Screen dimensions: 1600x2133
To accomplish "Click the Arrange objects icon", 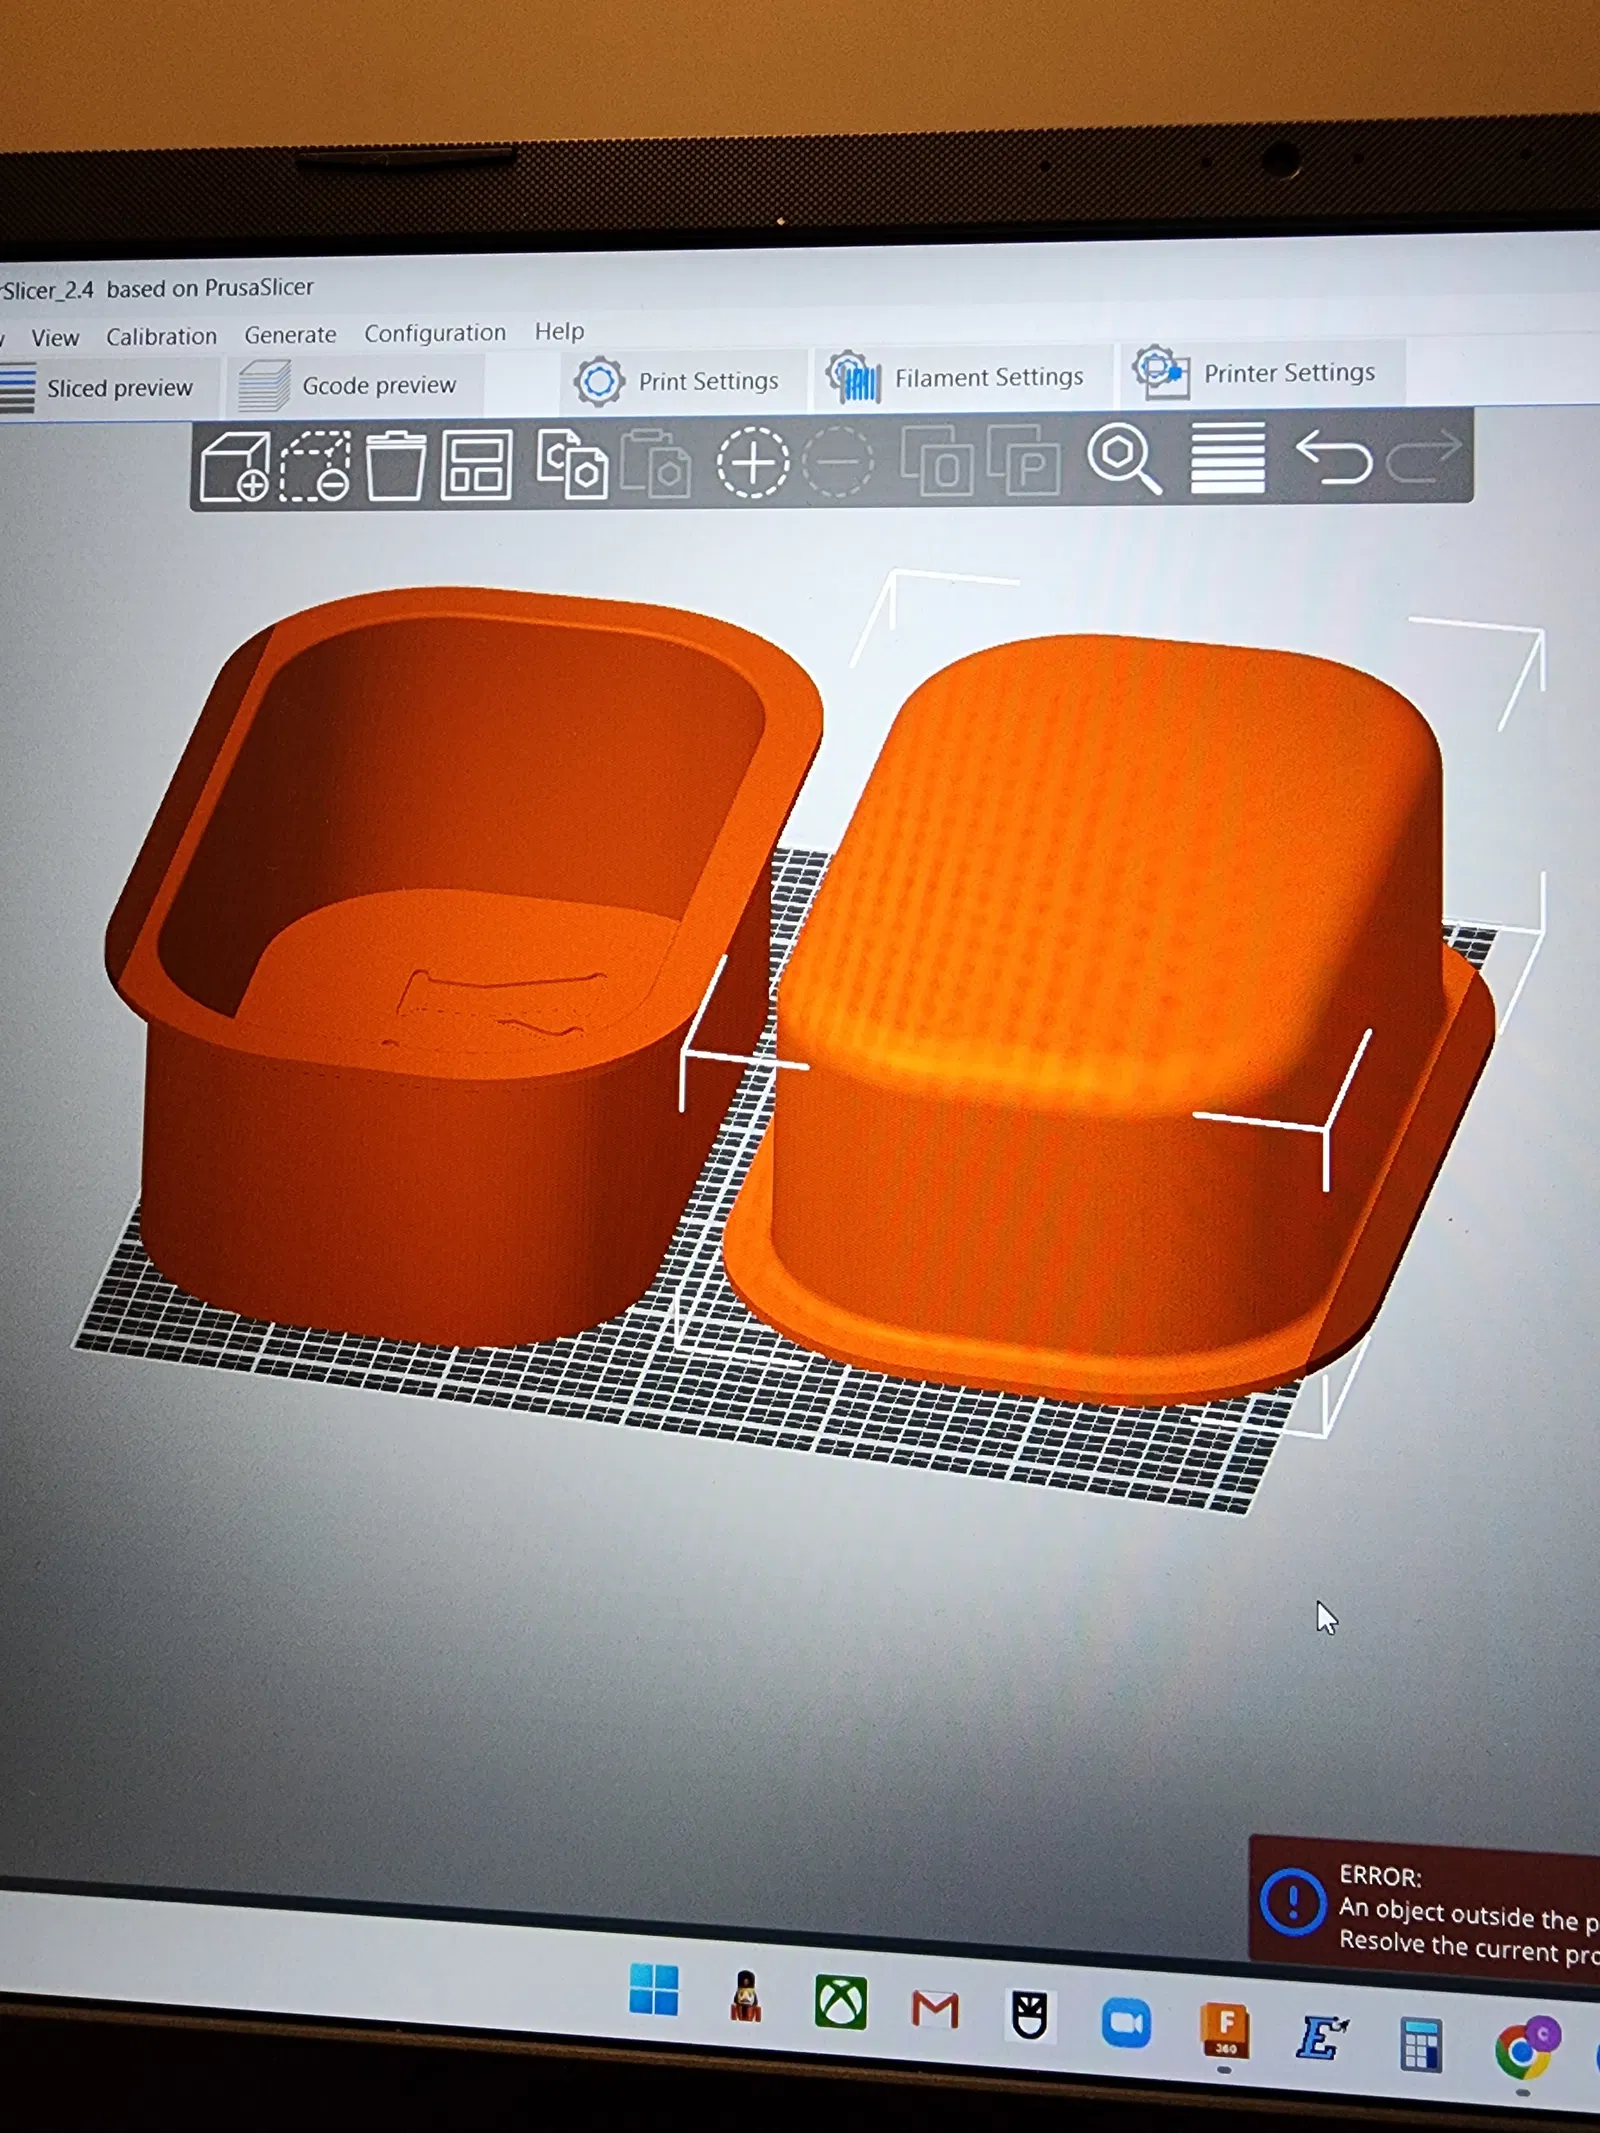I will [x=476, y=465].
